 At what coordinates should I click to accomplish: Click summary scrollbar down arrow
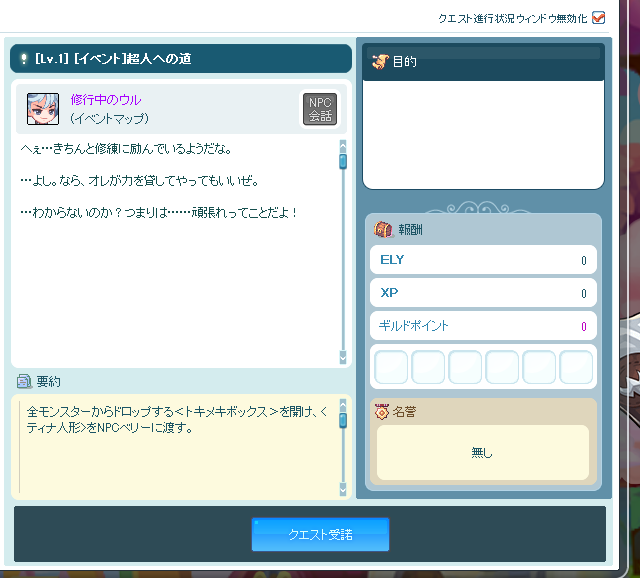[343, 489]
